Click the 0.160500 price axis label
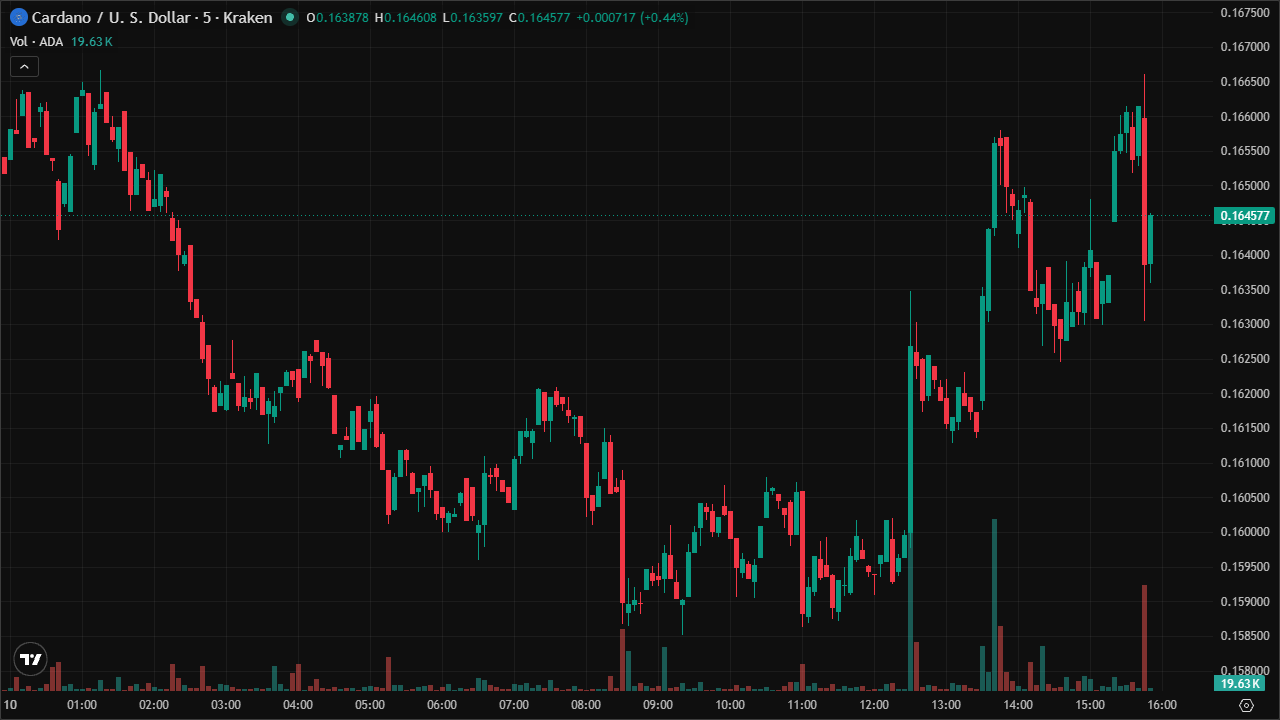 (1245, 498)
